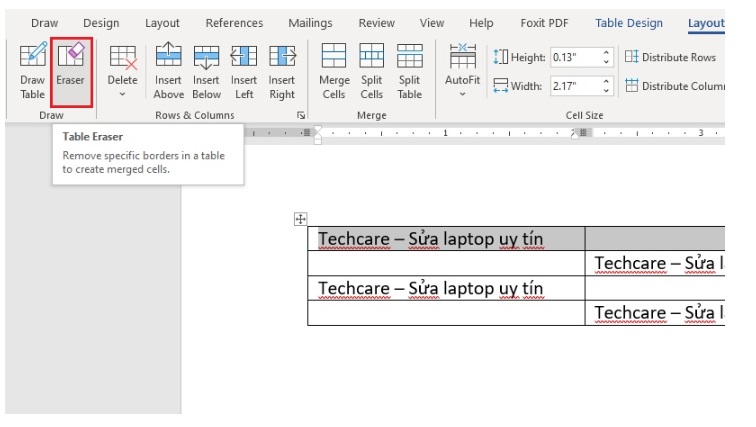Expand the AutoFit options dropdown
Screen dimensions: 756x427
point(462,70)
